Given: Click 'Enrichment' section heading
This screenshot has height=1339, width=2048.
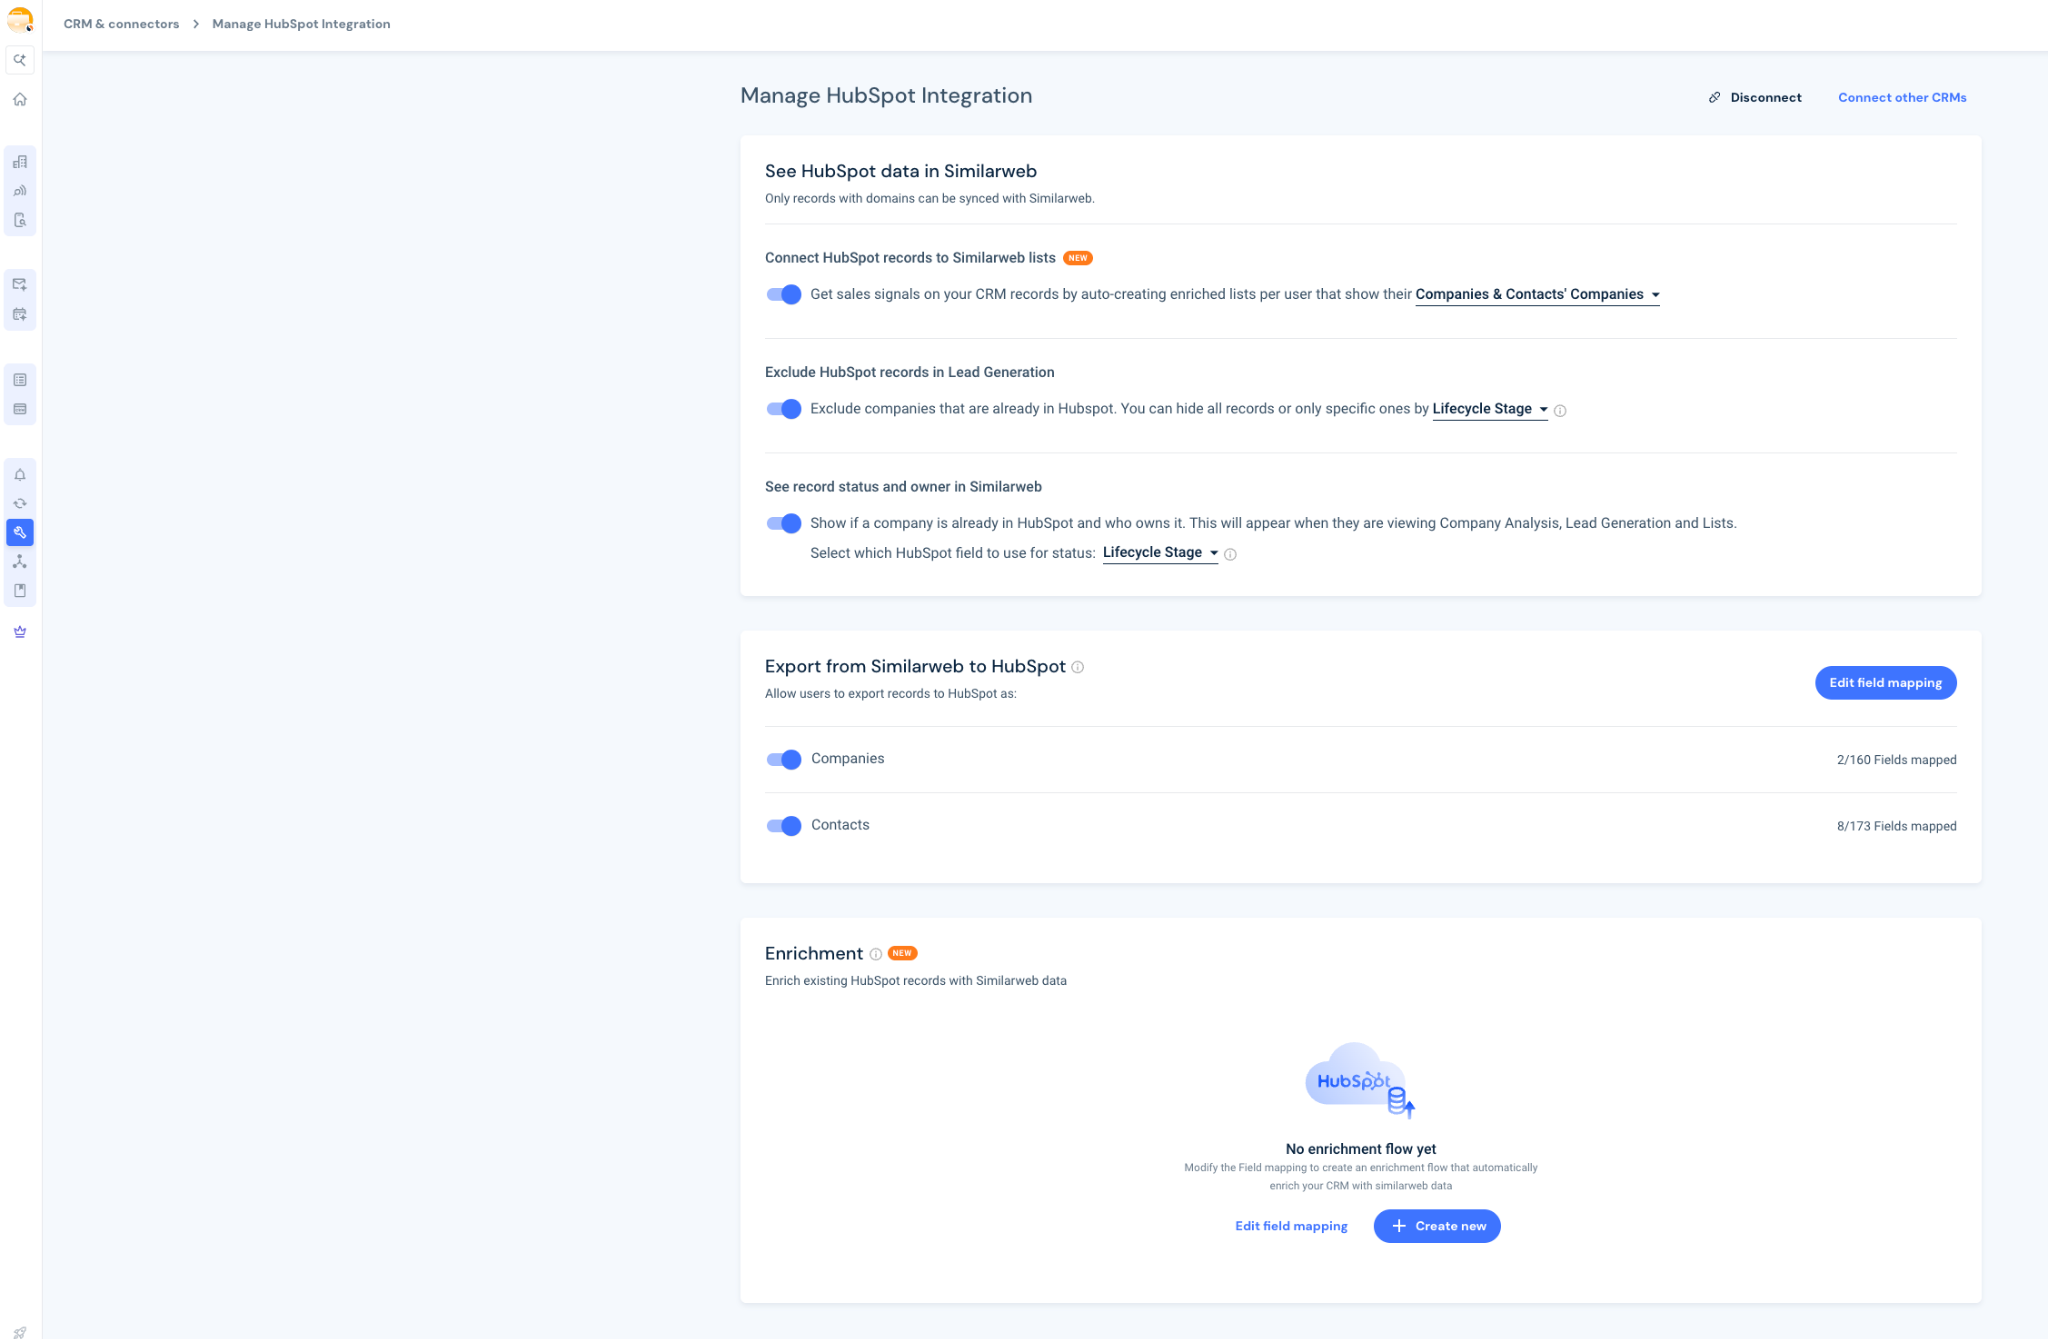Looking at the screenshot, I should pos(813,953).
